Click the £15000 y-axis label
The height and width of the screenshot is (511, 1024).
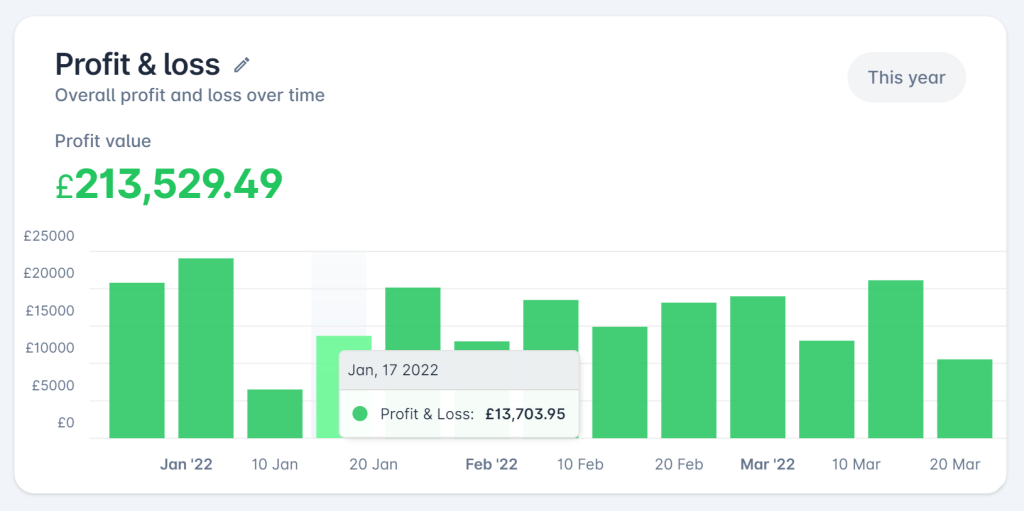(50, 311)
